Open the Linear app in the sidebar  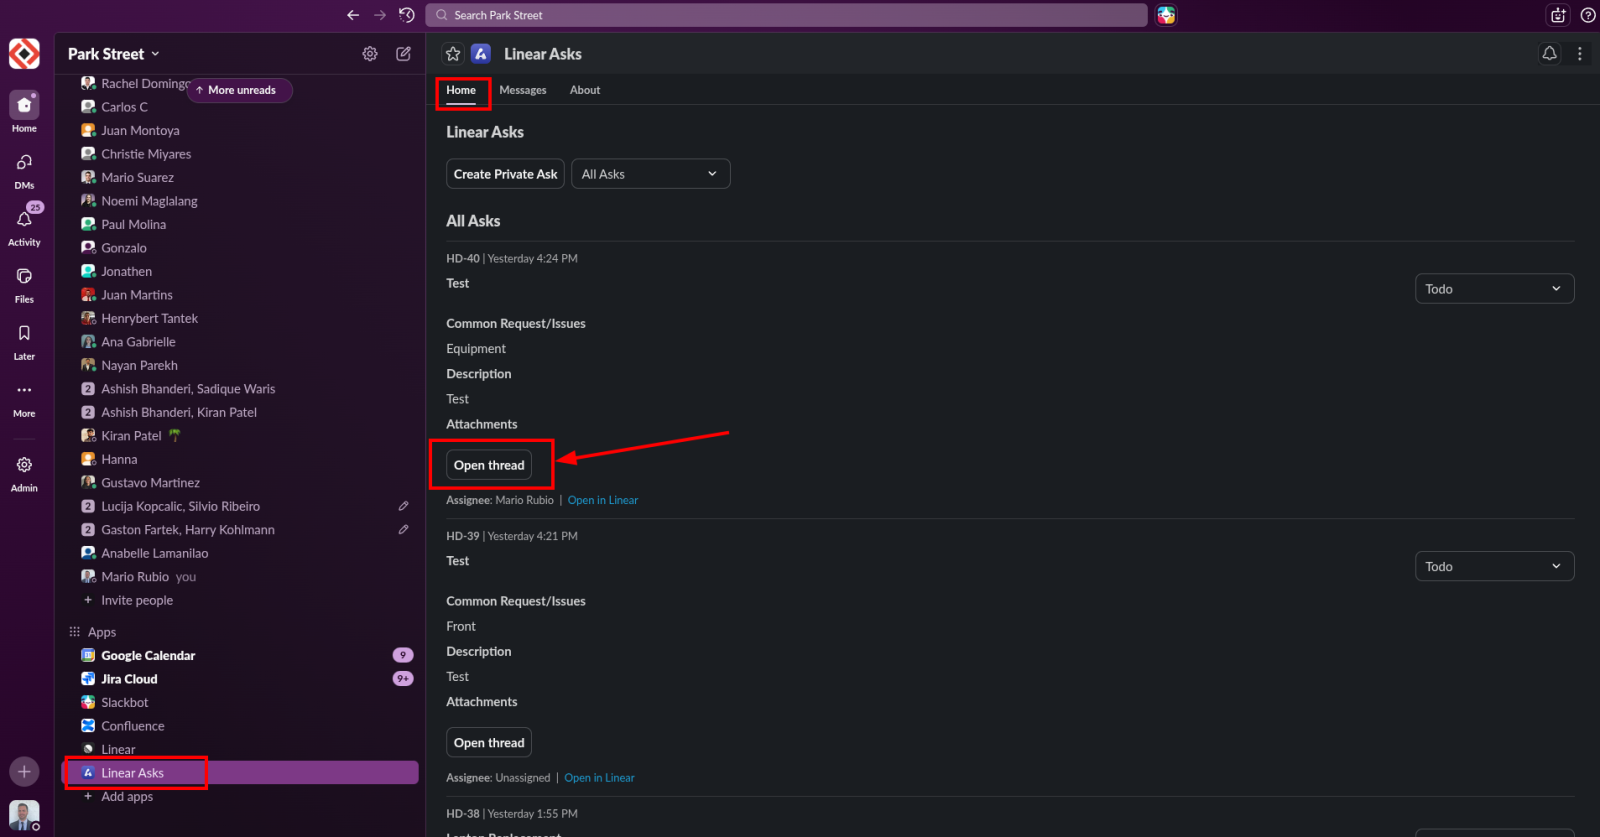pos(240,750)
